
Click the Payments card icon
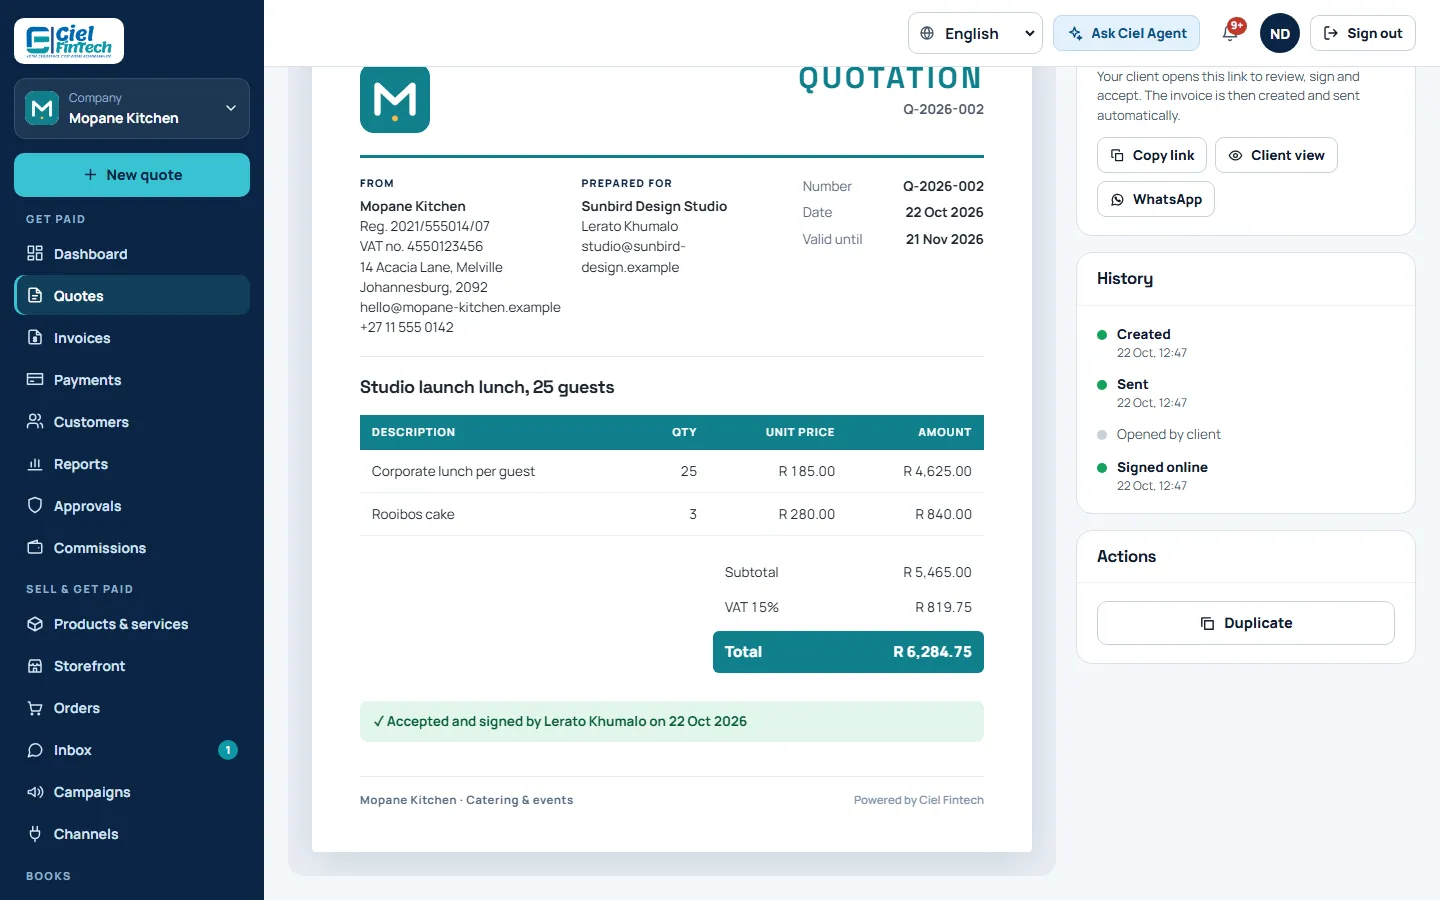(x=35, y=380)
